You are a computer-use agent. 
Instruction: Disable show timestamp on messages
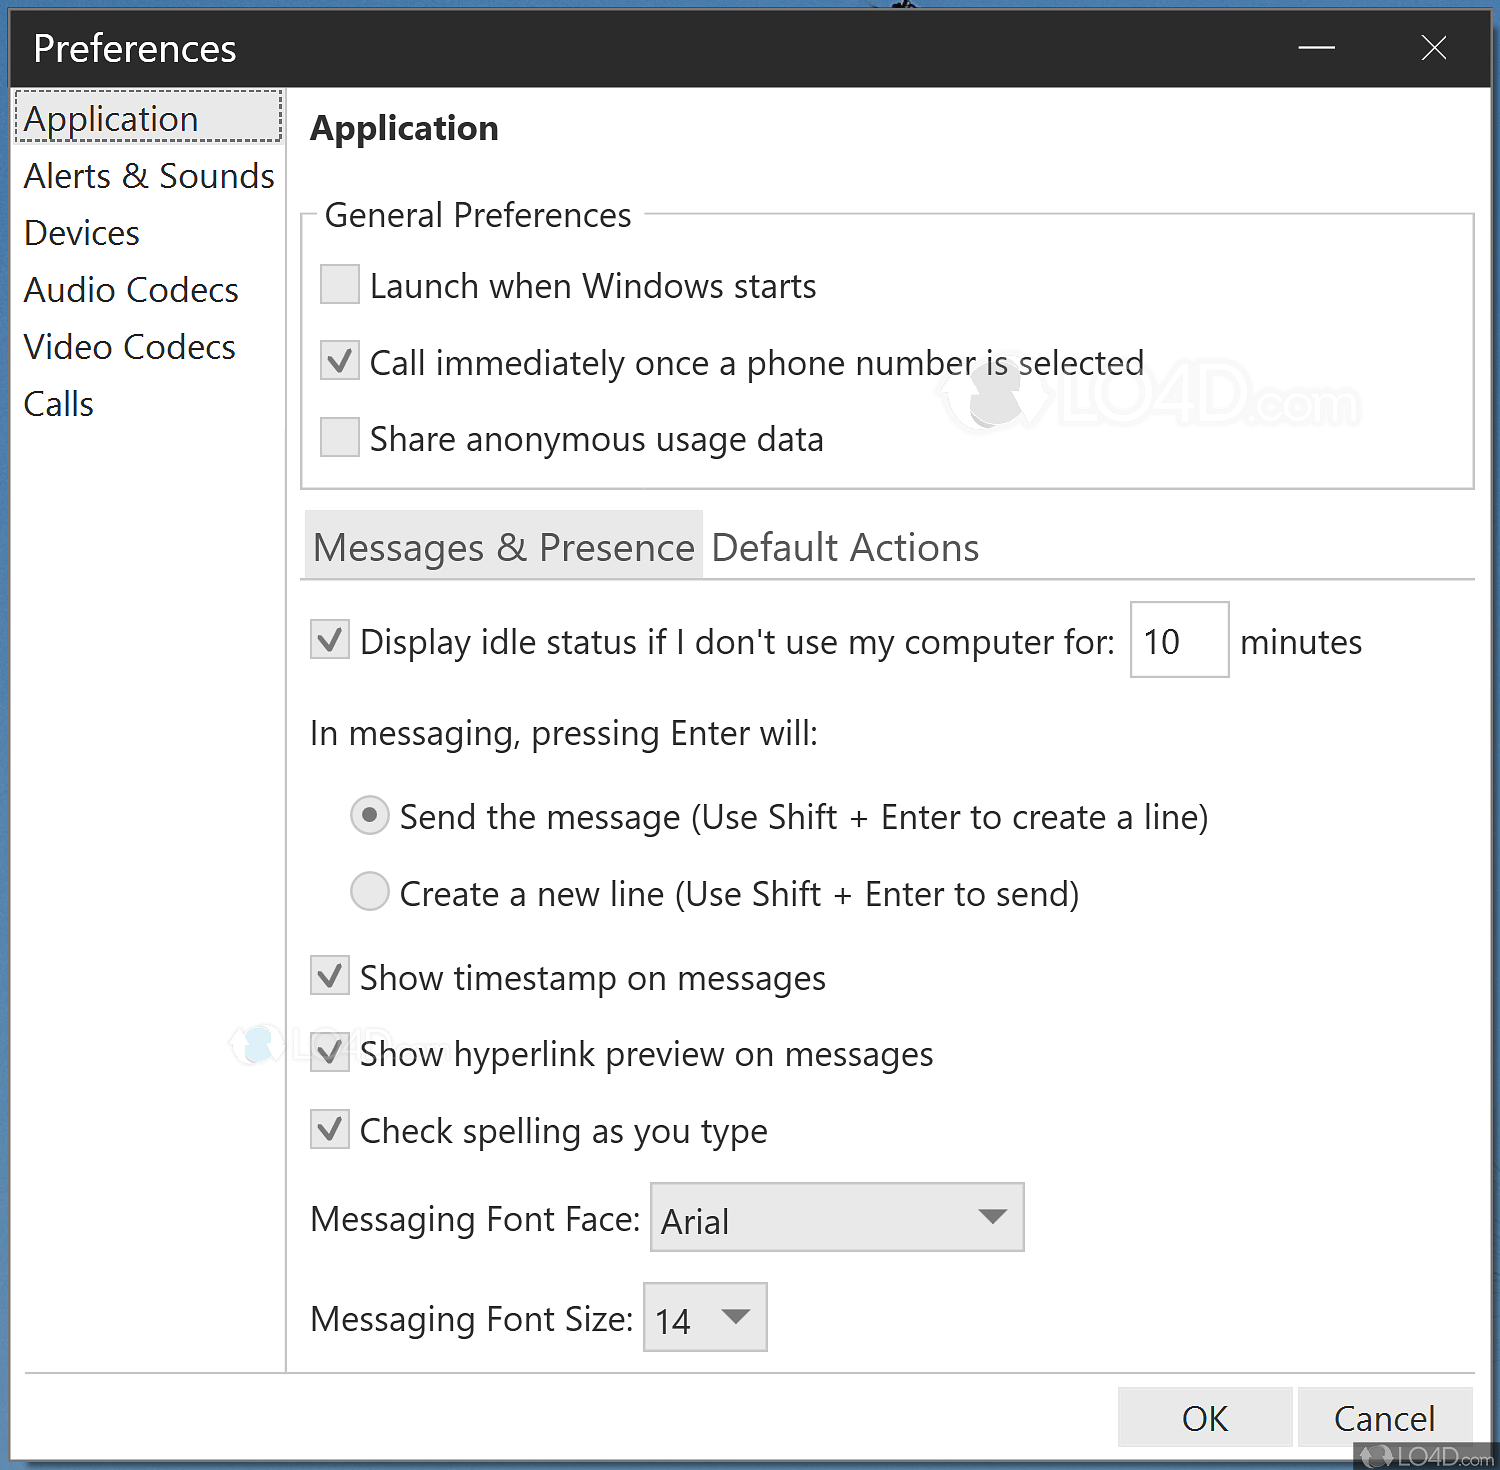click(329, 976)
